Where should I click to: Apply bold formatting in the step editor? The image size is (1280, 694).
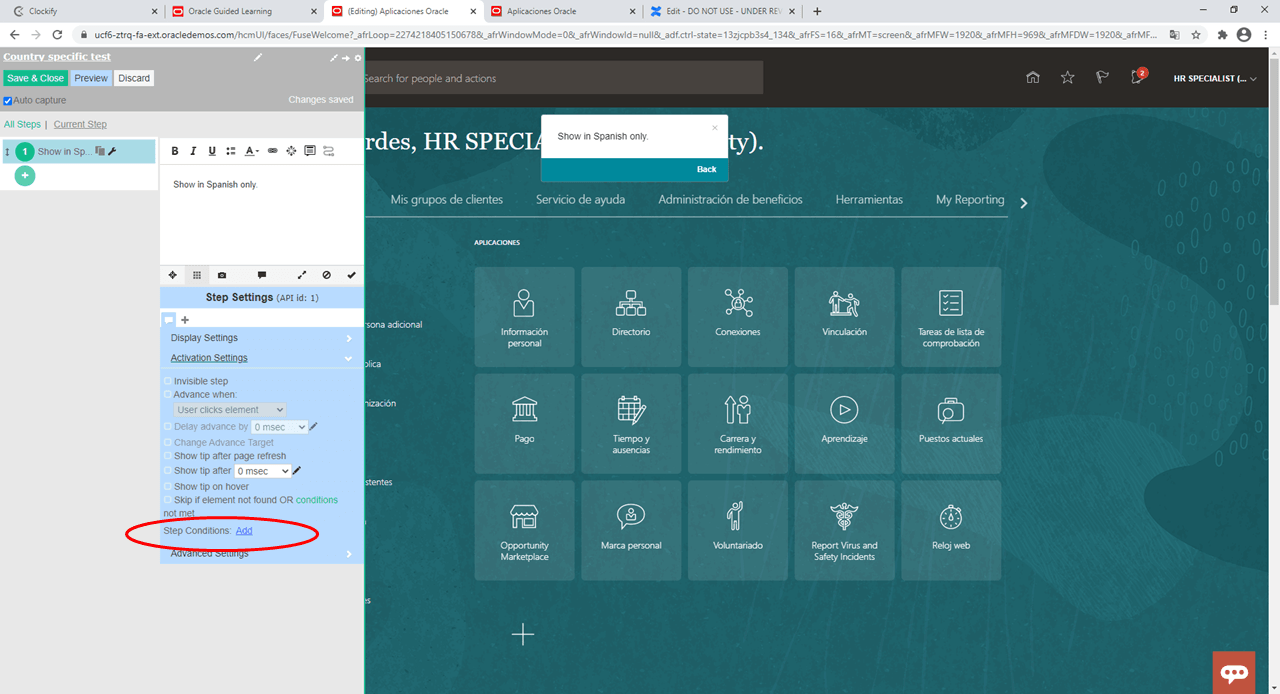coord(173,151)
